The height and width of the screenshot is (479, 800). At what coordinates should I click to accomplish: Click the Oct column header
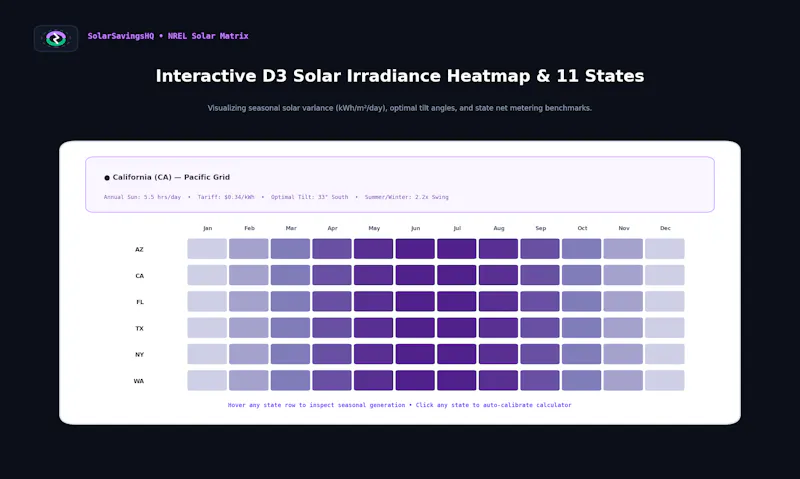pos(582,228)
